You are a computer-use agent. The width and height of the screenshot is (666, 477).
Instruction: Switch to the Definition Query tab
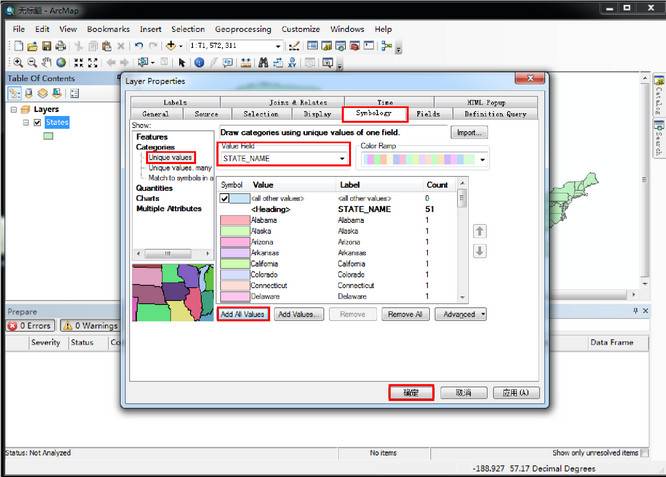click(x=495, y=114)
